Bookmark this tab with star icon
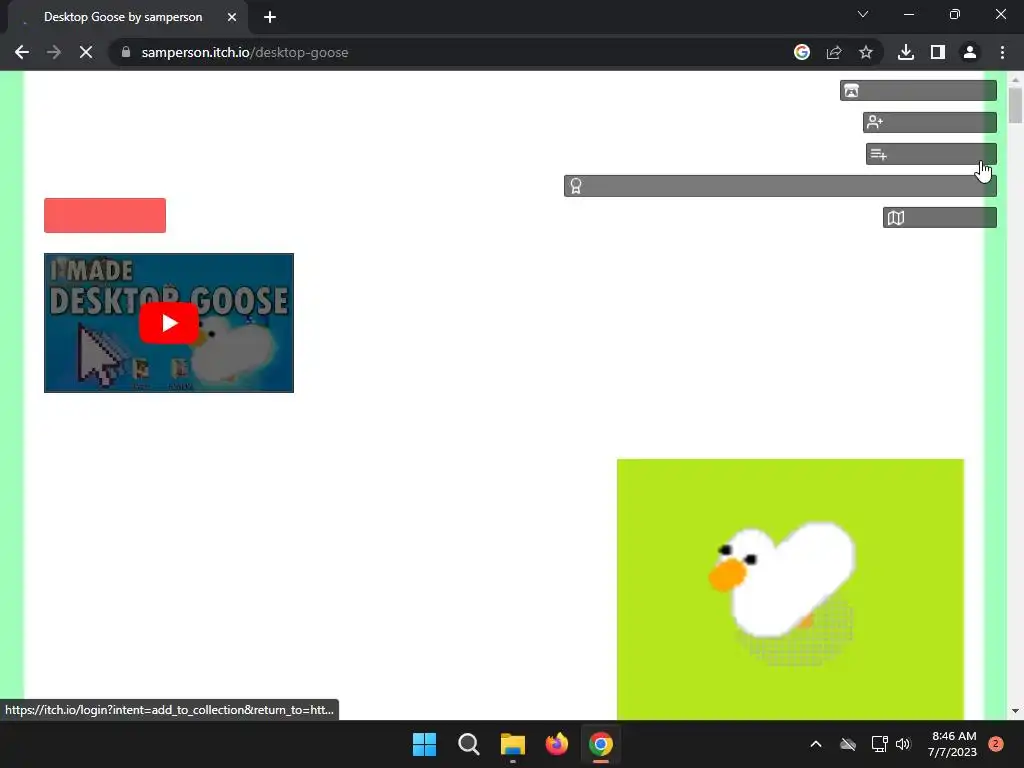The image size is (1024, 768). pos(866,52)
